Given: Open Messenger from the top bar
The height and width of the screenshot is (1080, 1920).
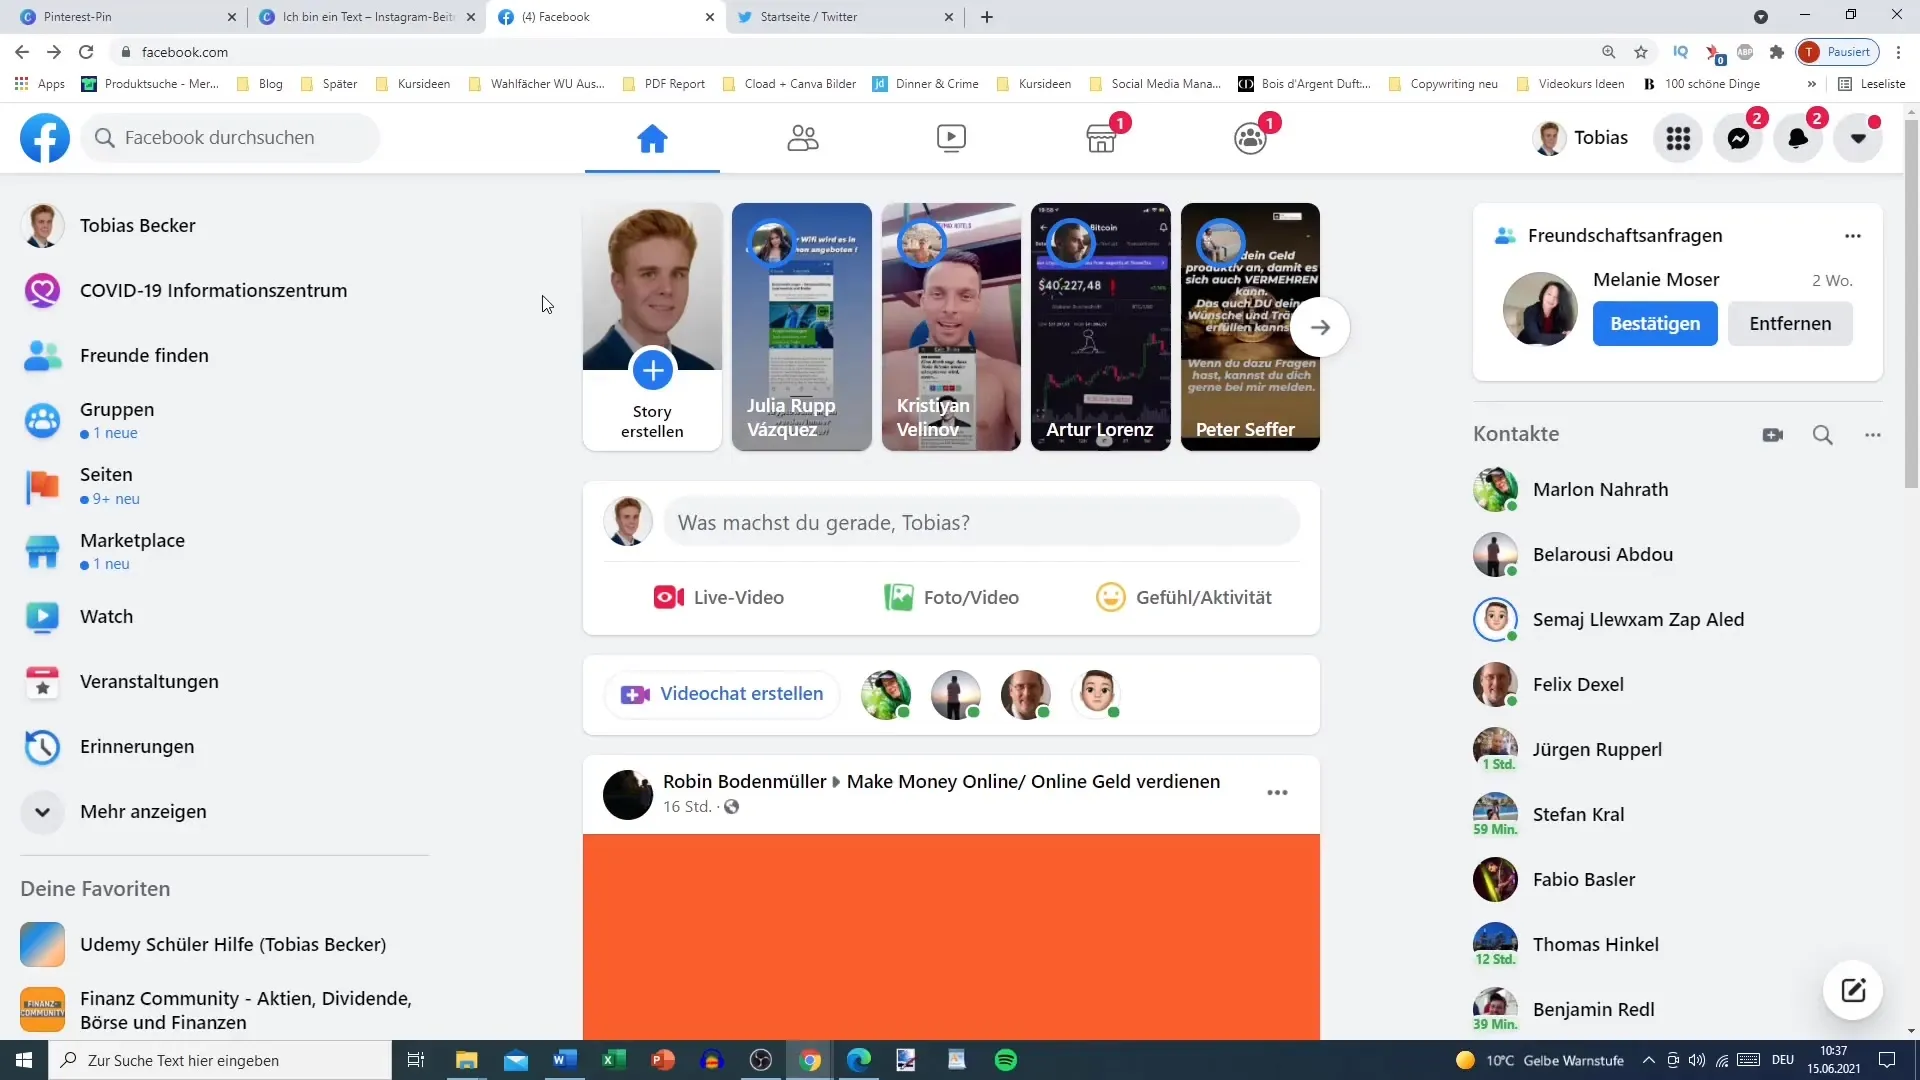Looking at the screenshot, I should tap(1738, 138).
